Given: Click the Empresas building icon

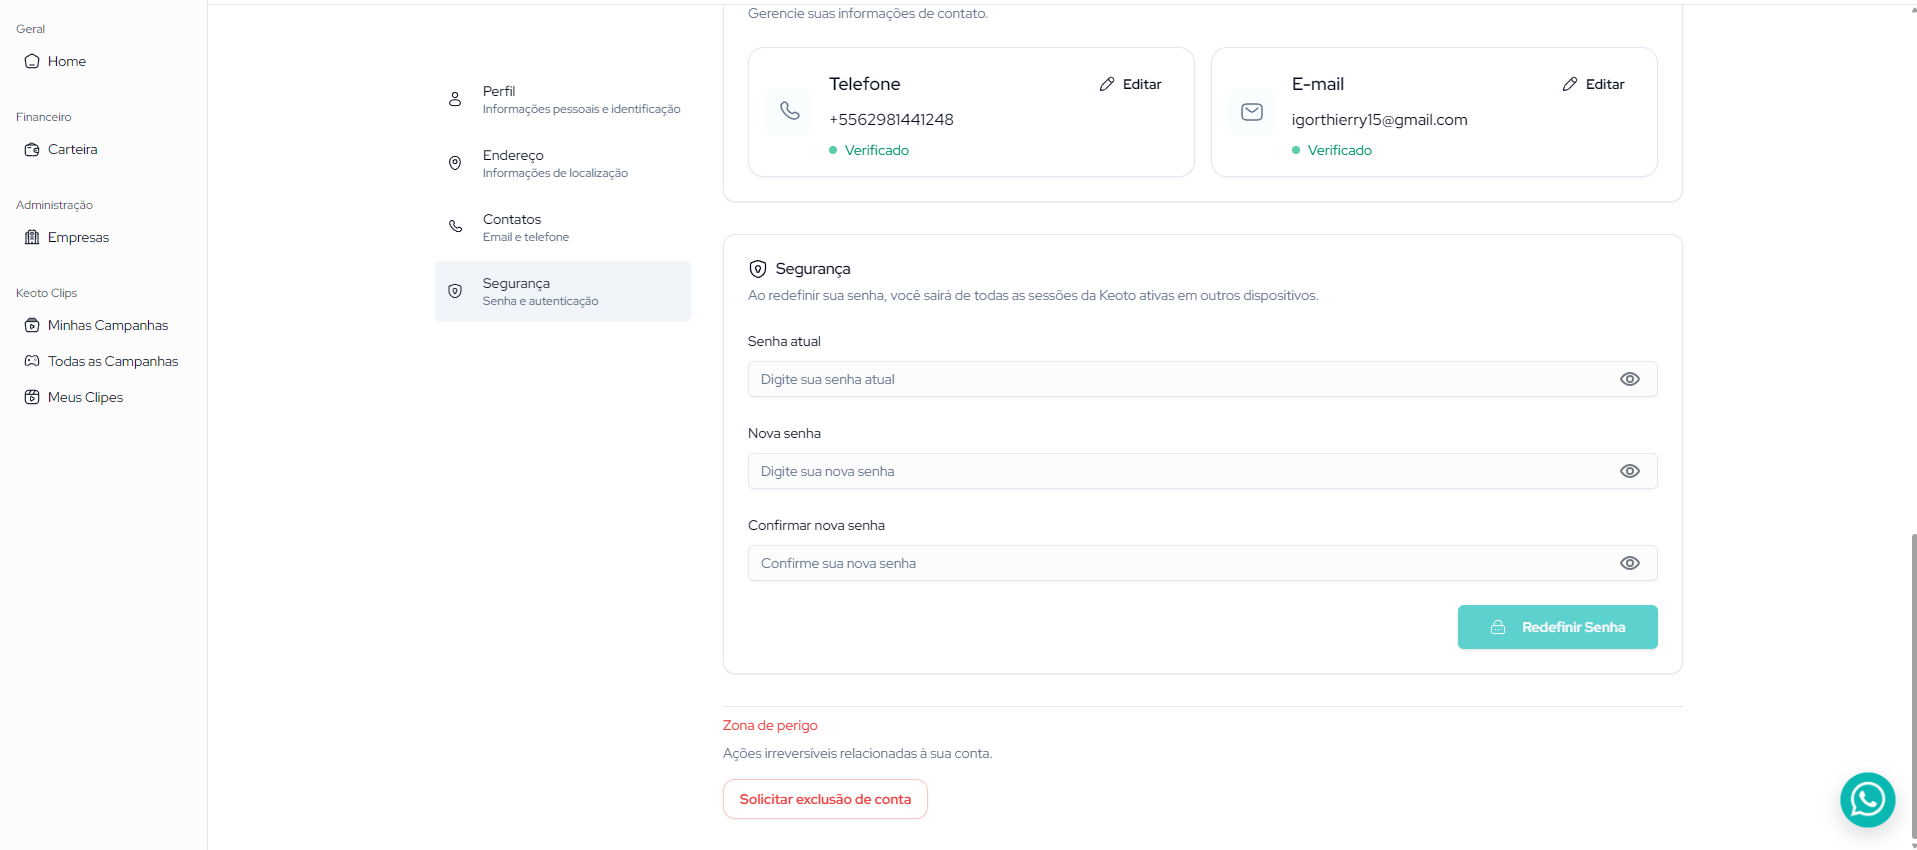Looking at the screenshot, I should pos(32,237).
